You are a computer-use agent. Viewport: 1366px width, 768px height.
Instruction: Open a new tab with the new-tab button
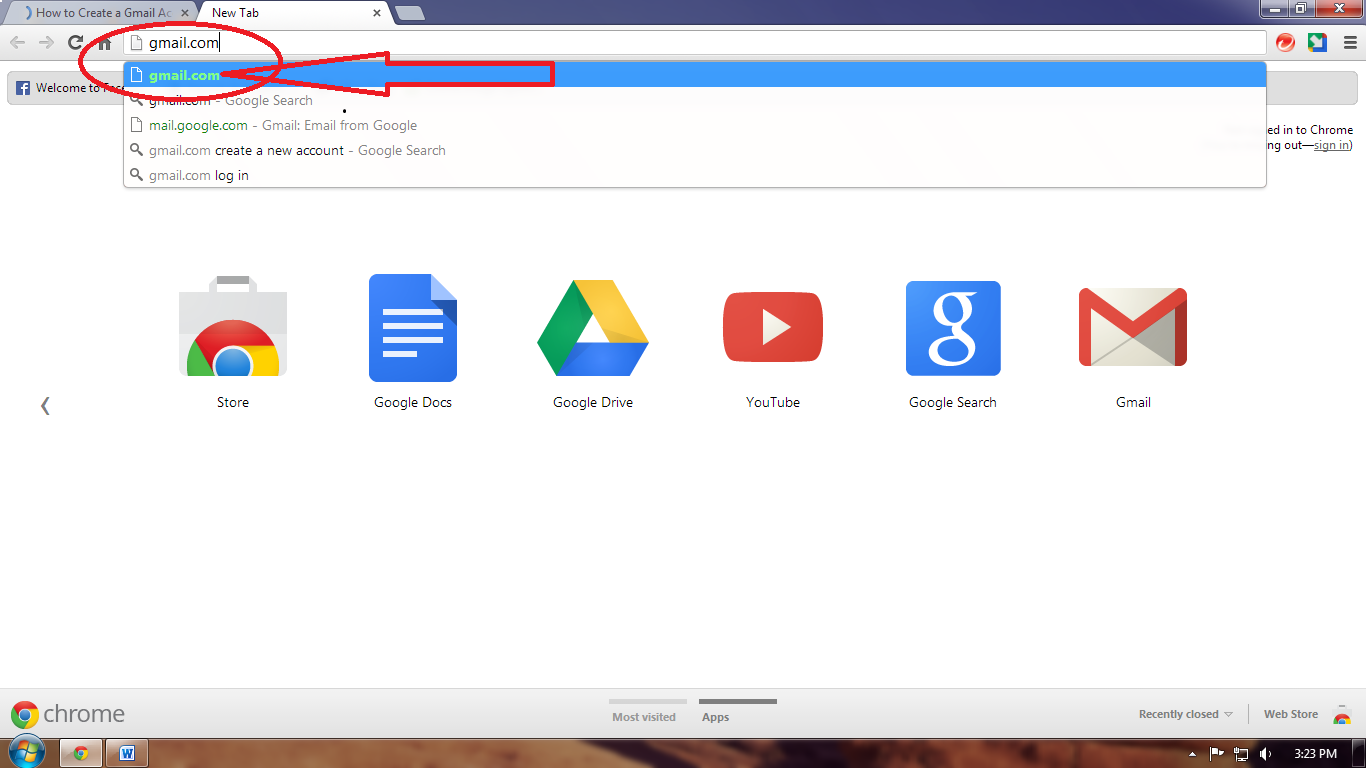(410, 13)
